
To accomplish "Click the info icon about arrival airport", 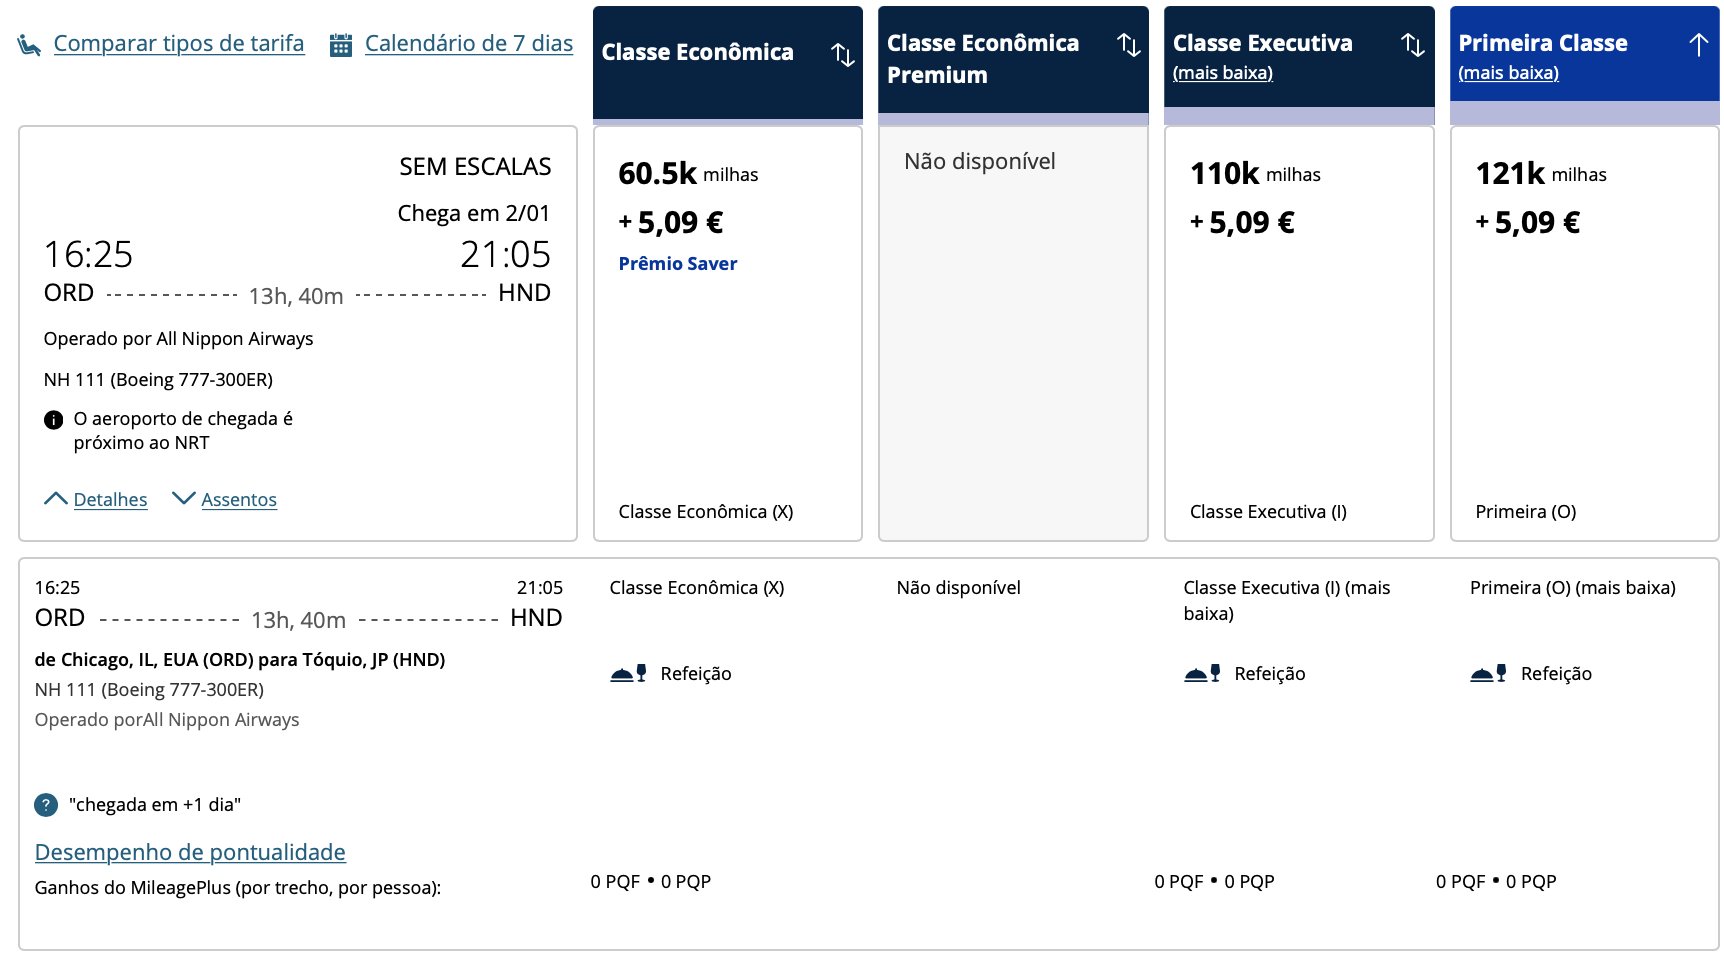I will pos(54,420).
